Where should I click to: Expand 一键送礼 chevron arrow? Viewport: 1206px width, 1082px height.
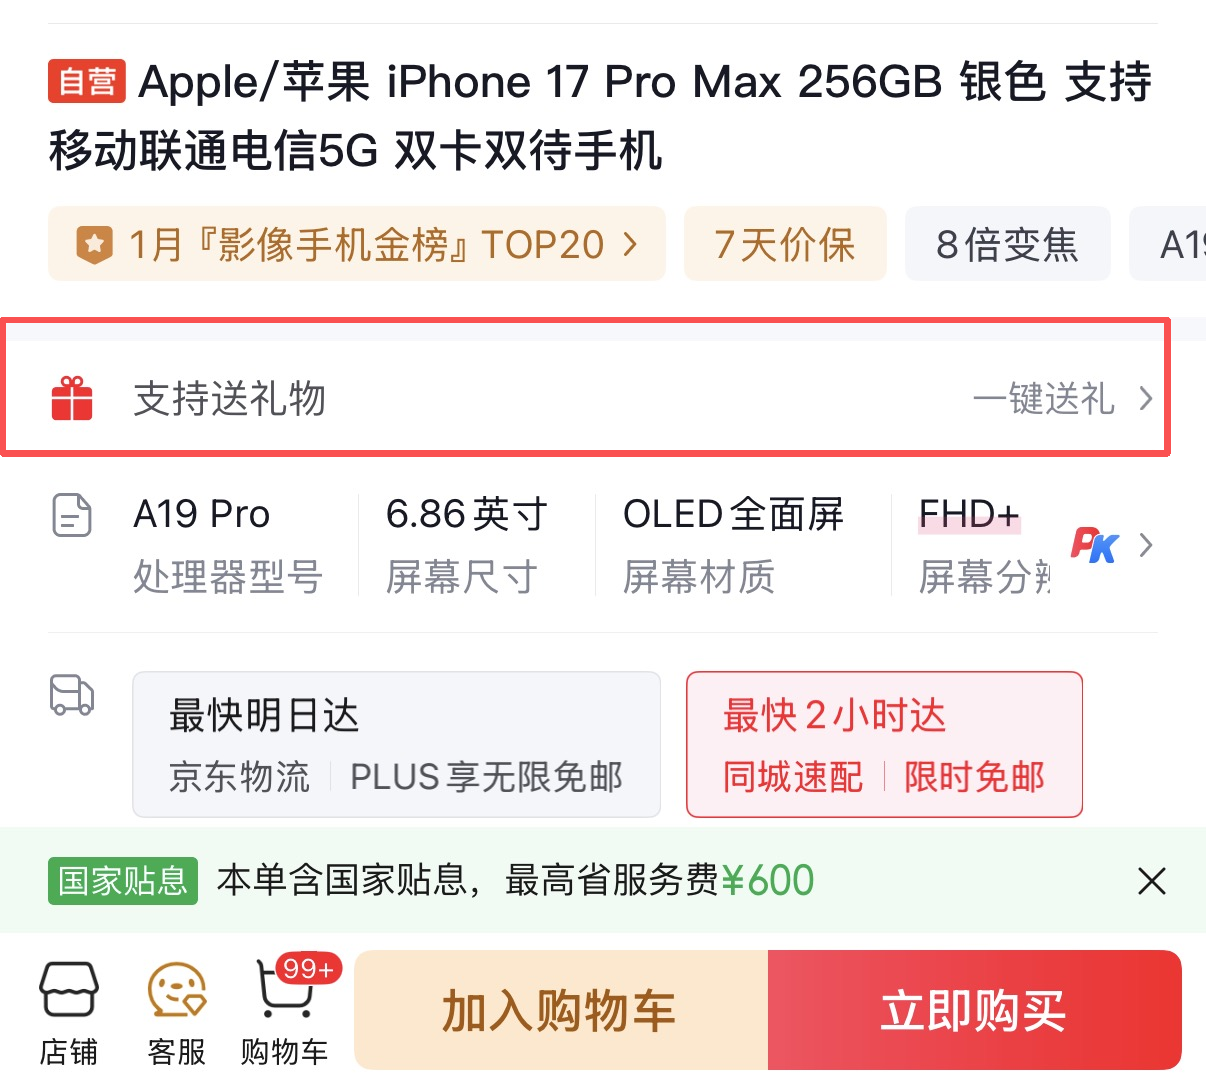point(1146,399)
